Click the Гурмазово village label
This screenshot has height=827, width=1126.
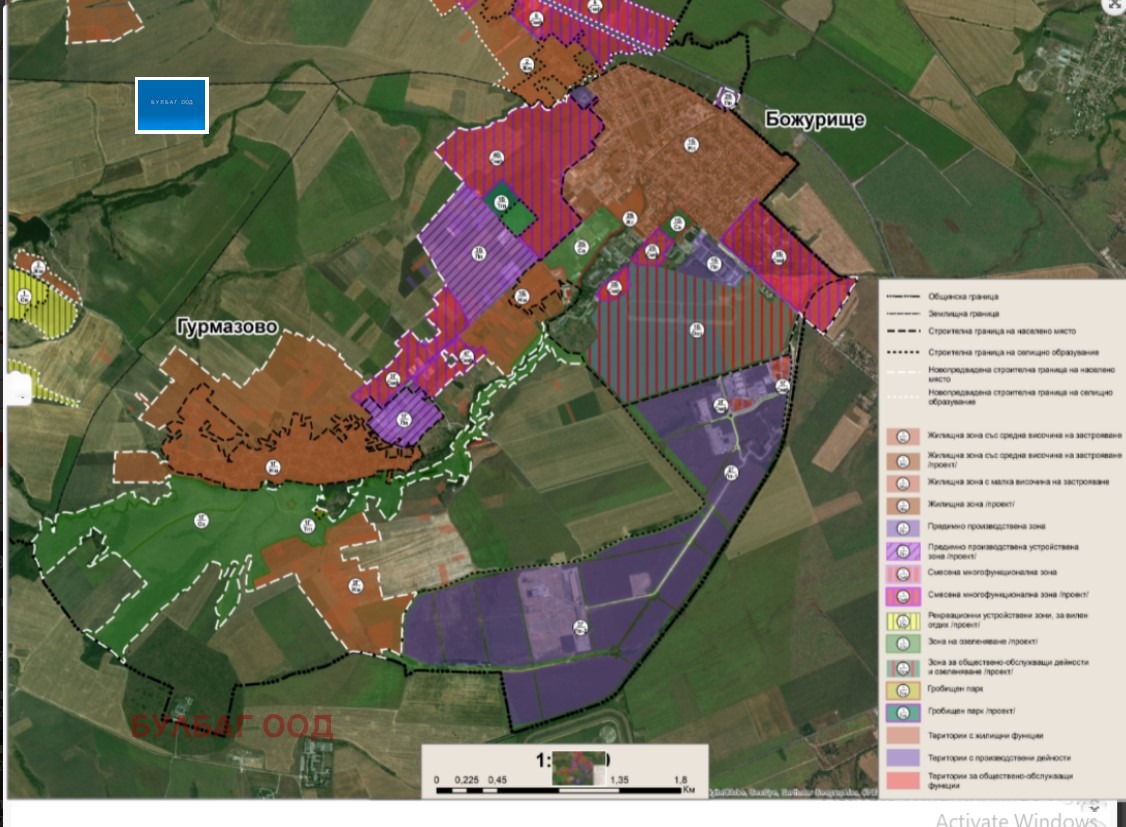point(224,328)
